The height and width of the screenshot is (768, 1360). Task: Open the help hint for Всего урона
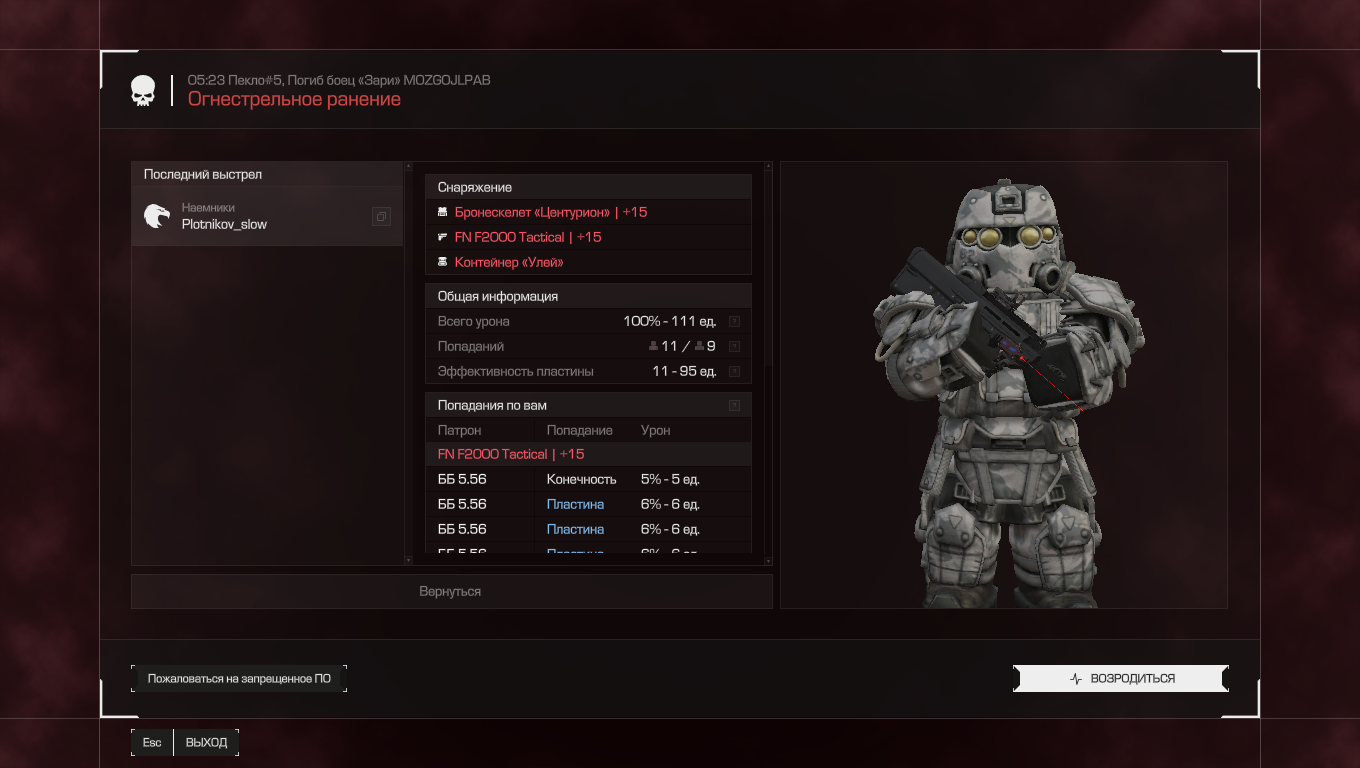[x=734, y=321]
